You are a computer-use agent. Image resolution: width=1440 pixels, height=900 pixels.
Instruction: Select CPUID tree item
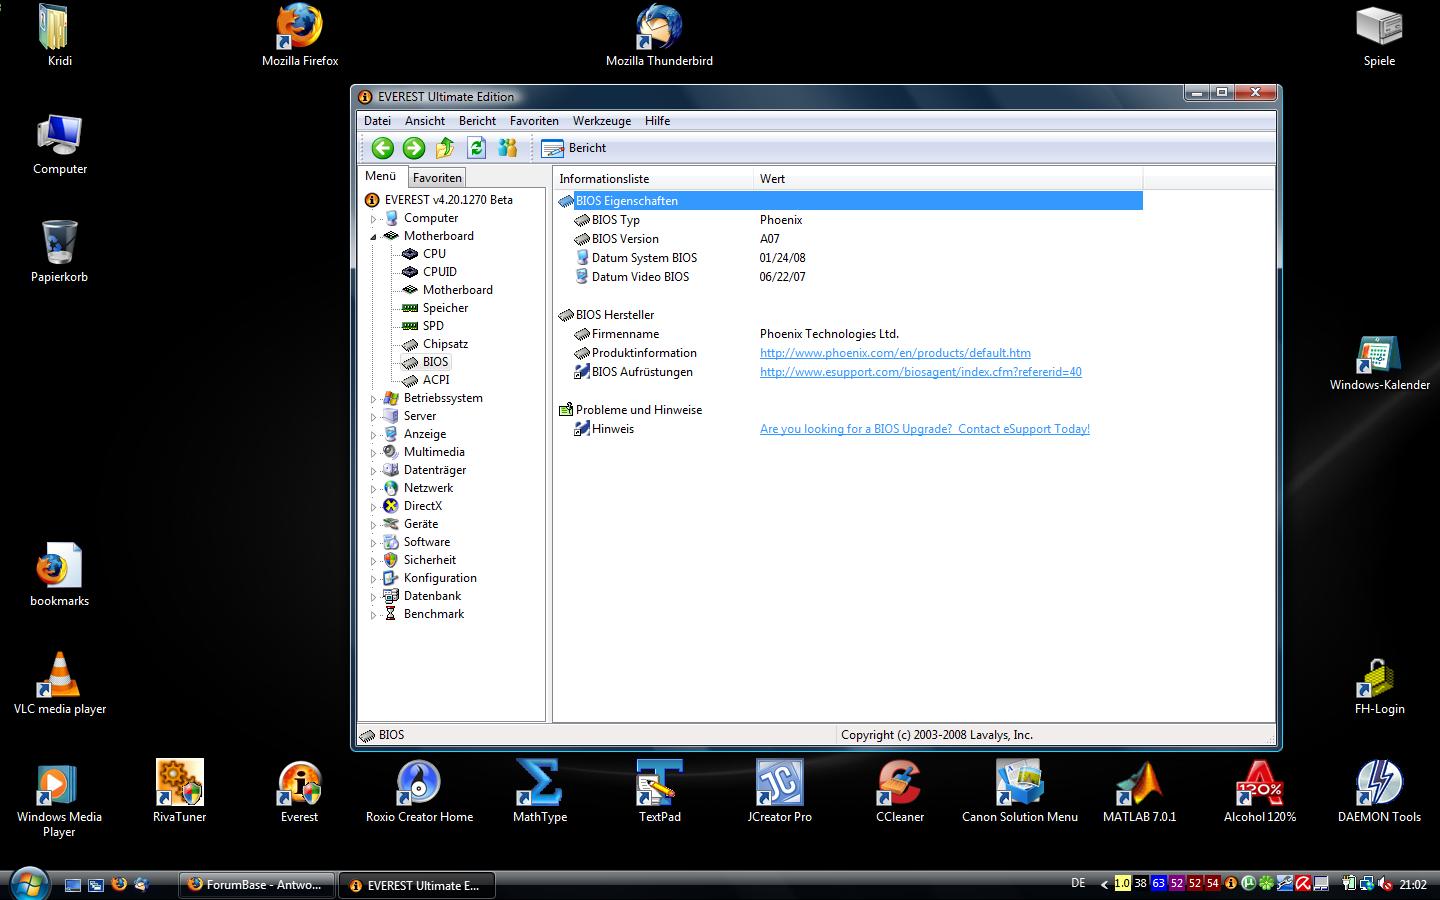[439, 272]
